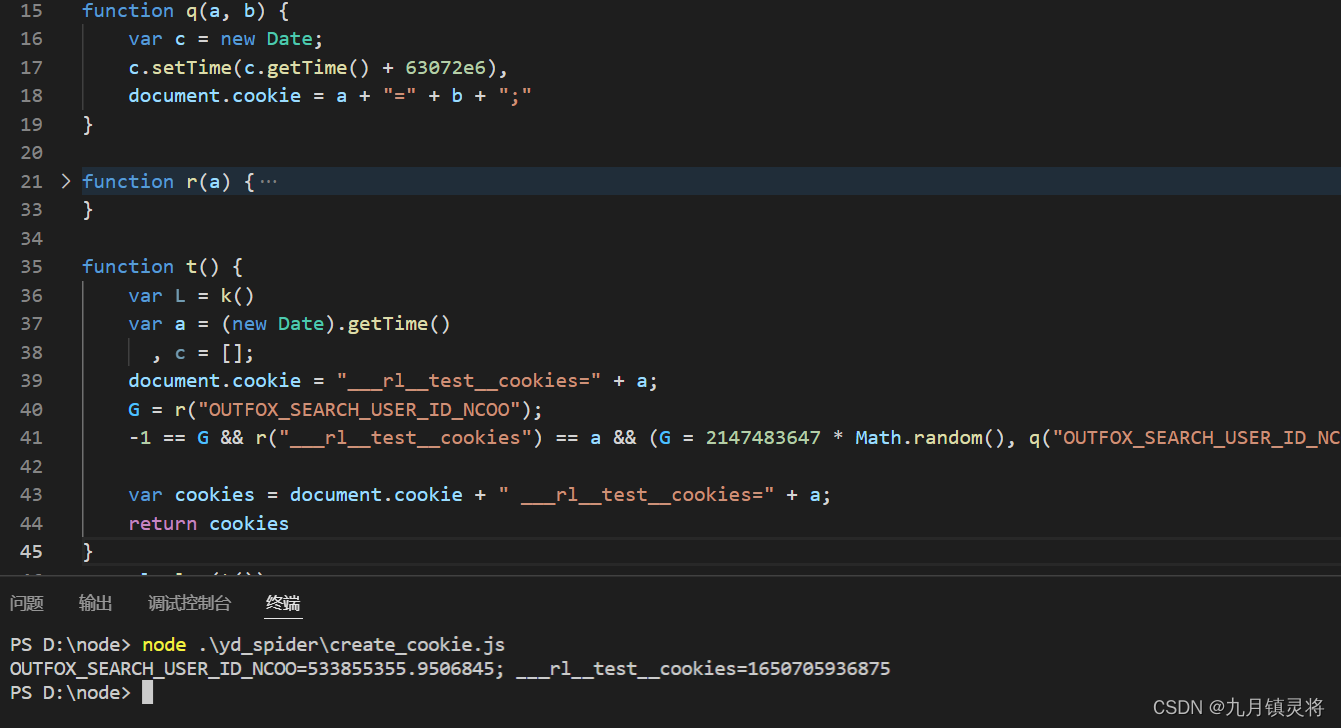1341x728 pixels.
Task: Click closing brace on line 45
Action: pos(87,551)
